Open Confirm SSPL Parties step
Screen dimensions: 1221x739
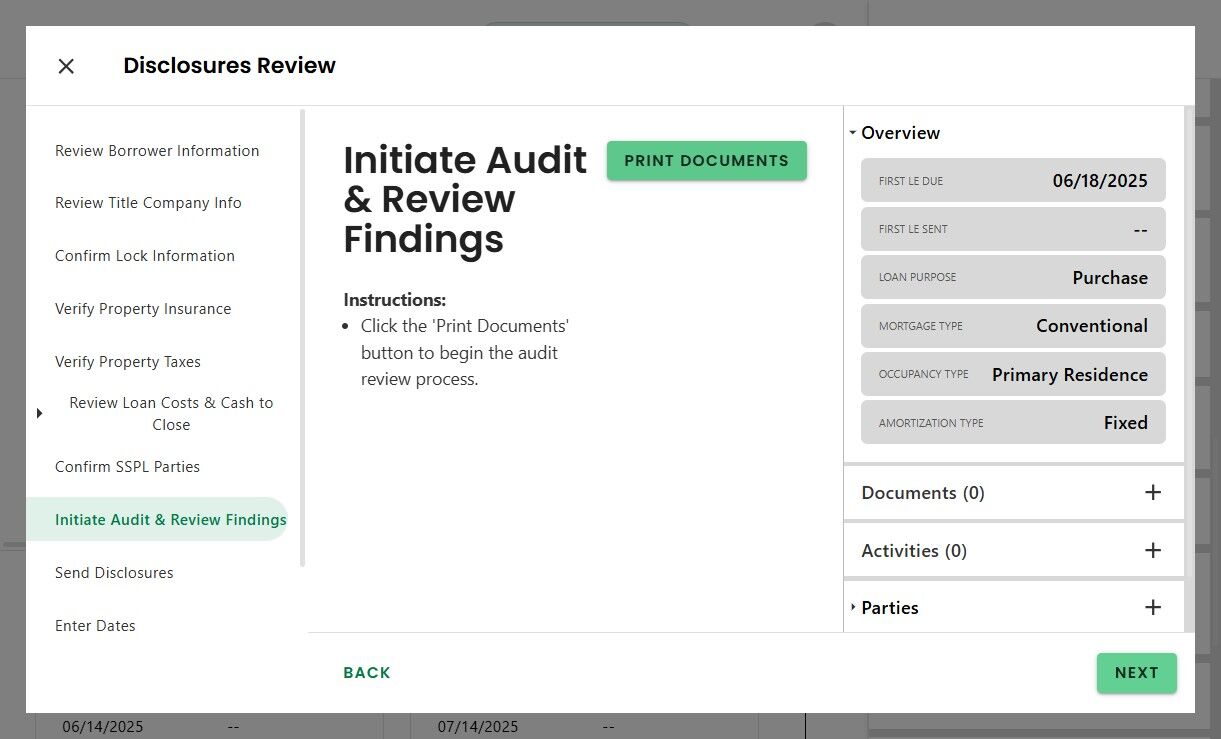127,467
